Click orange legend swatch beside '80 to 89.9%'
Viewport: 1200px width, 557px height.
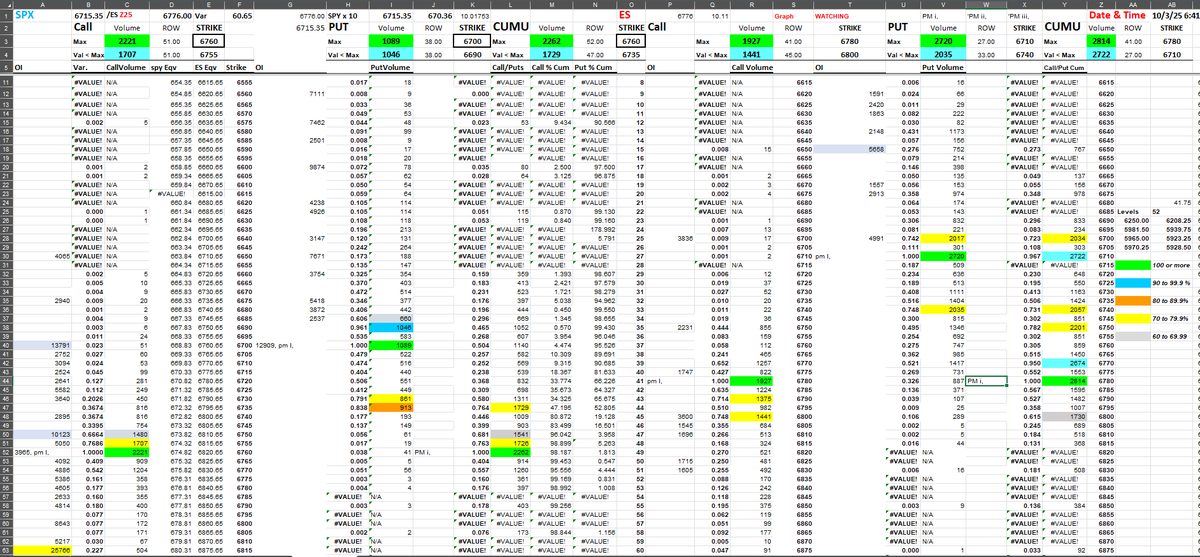[x=1132, y=299]
